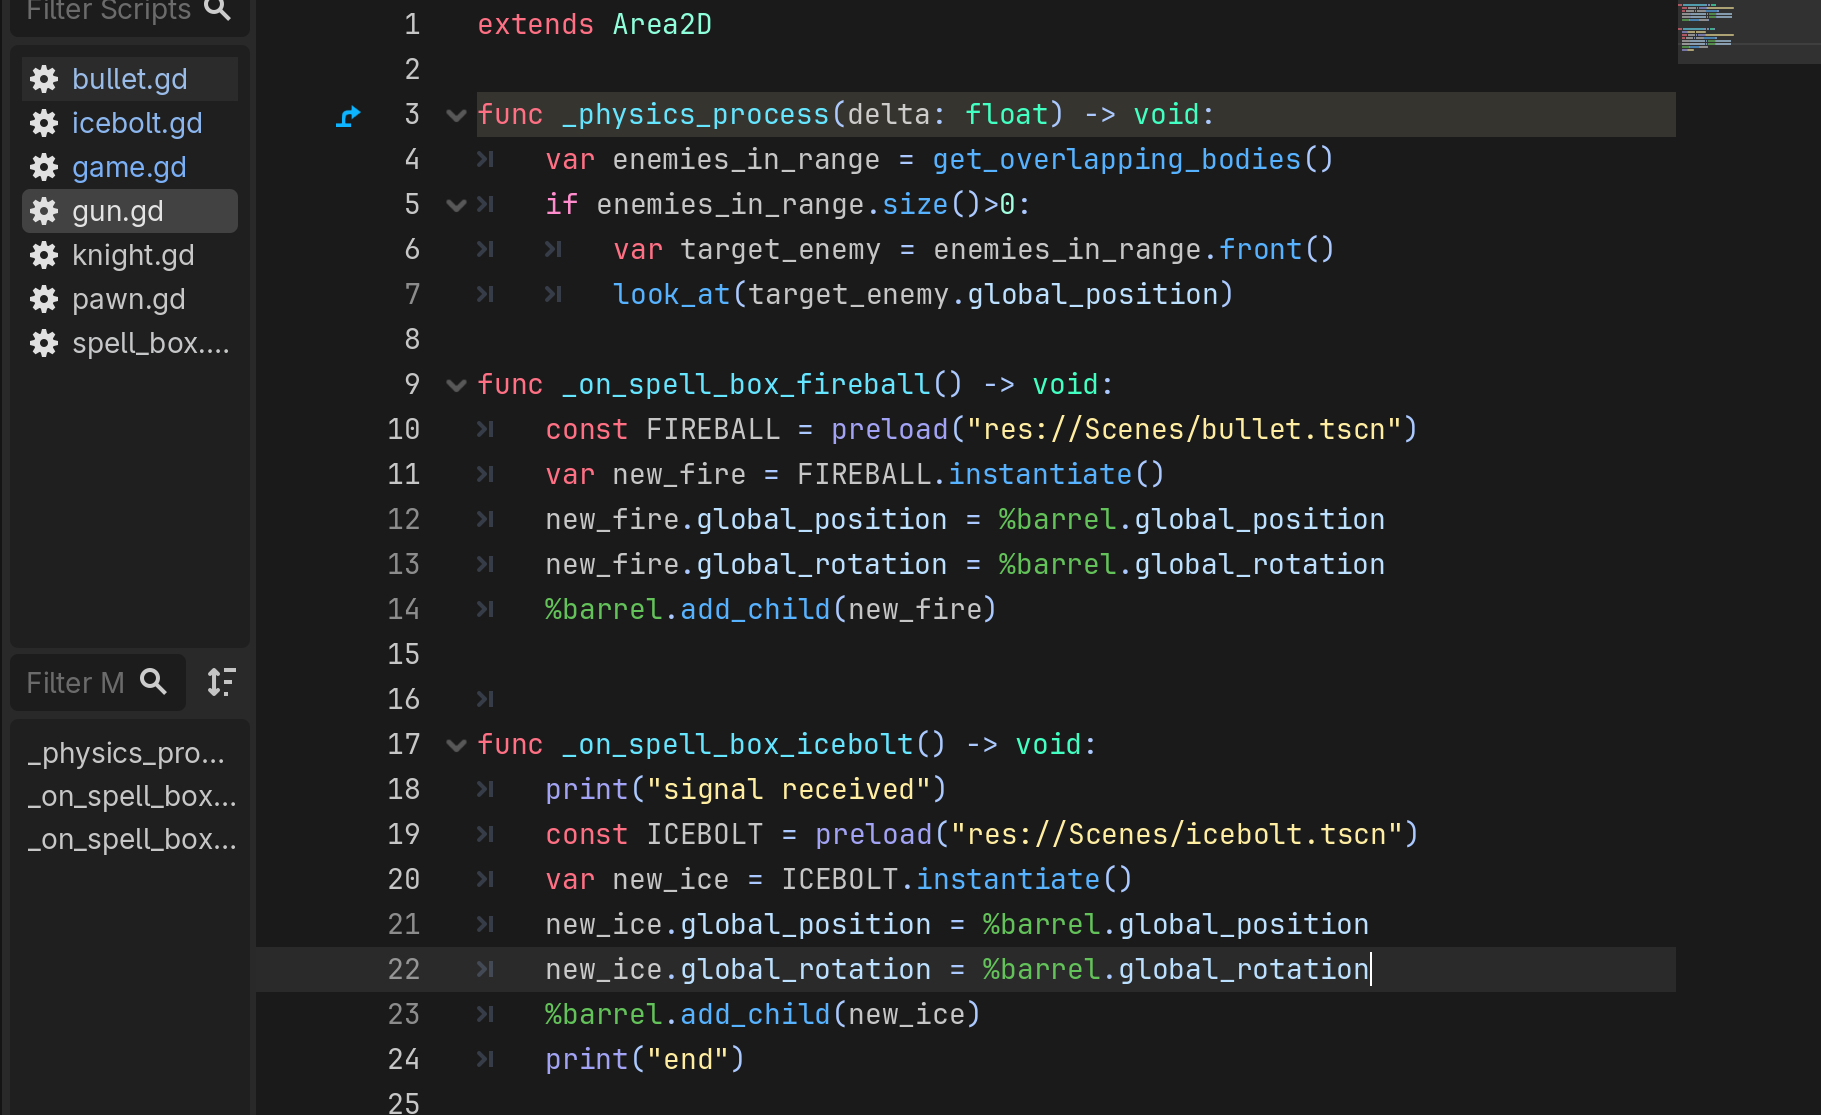Viewport: 1821px width, 1115px height.
Task: Click the Filter Methods input field
Action: (76, 683)
